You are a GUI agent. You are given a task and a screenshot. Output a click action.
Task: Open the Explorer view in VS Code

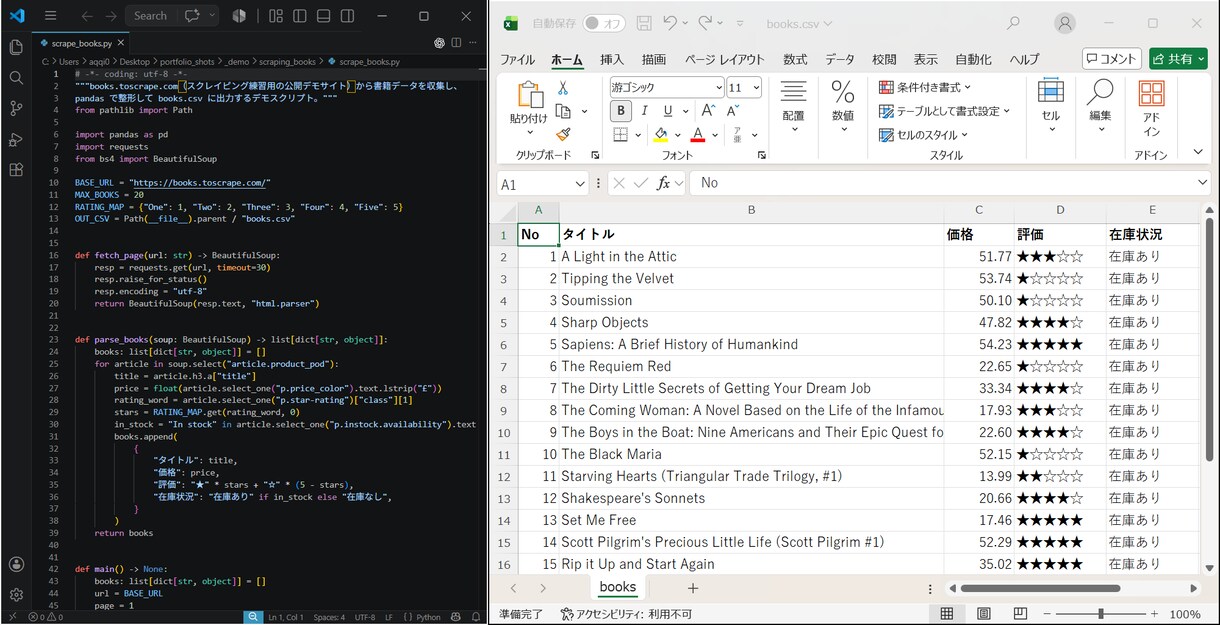point(16,47)
